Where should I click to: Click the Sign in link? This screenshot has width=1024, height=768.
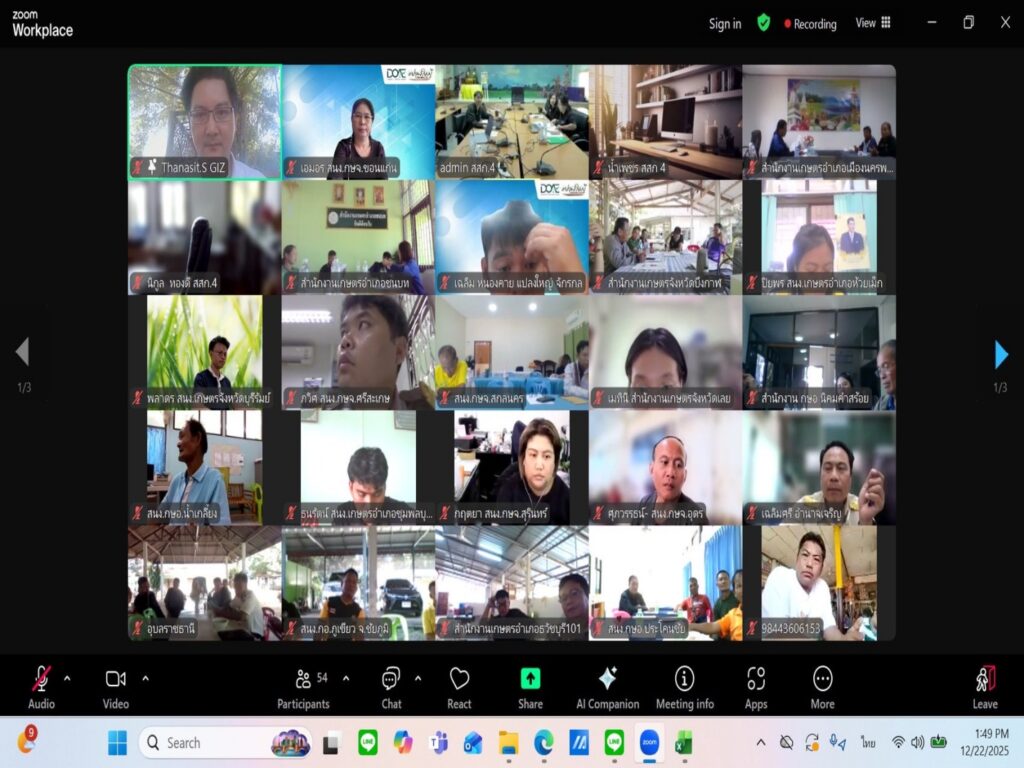[725, 24]
